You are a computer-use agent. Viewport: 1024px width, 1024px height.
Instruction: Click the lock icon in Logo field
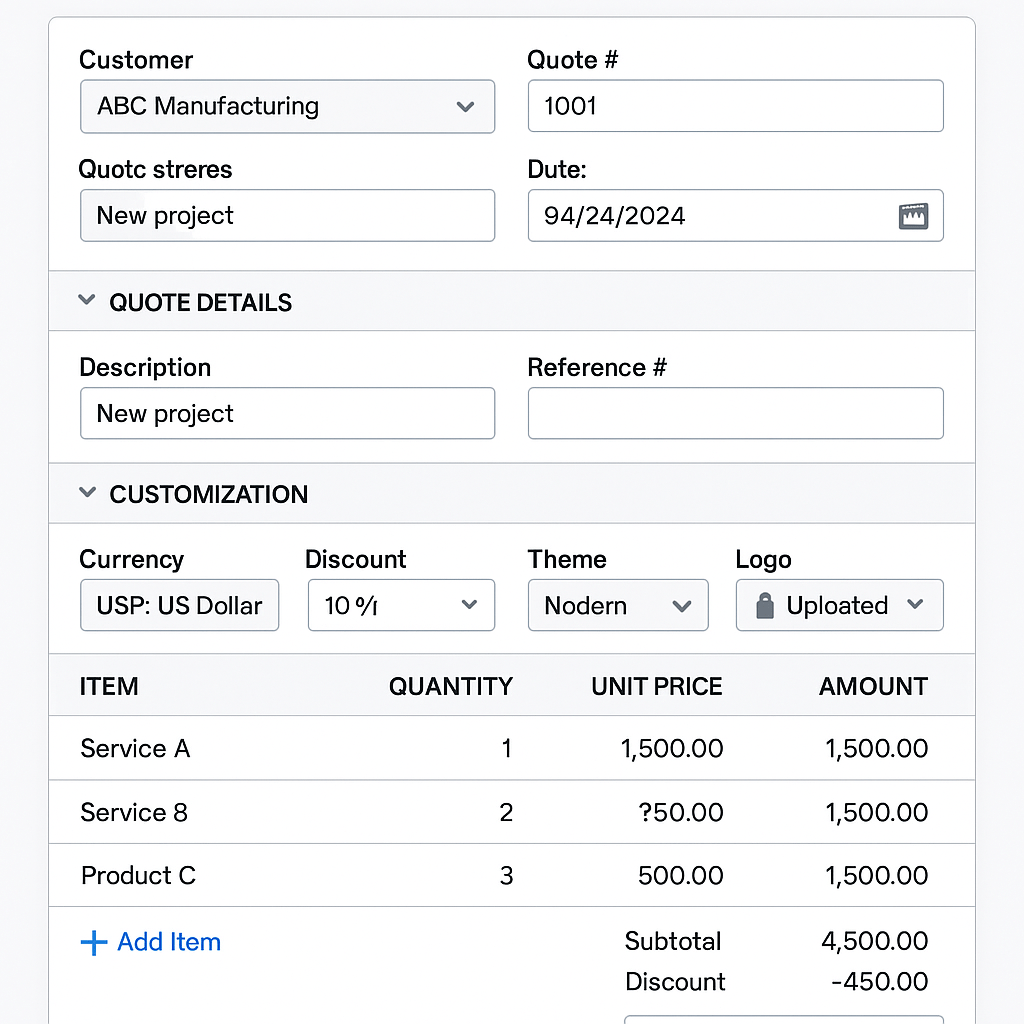765,606
